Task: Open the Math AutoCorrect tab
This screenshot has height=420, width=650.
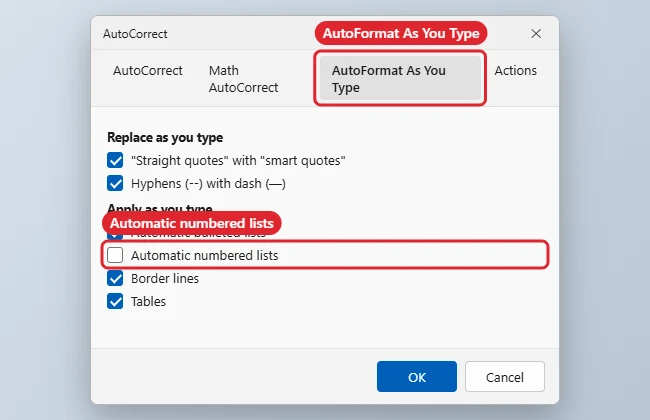Action: point(243,79)
